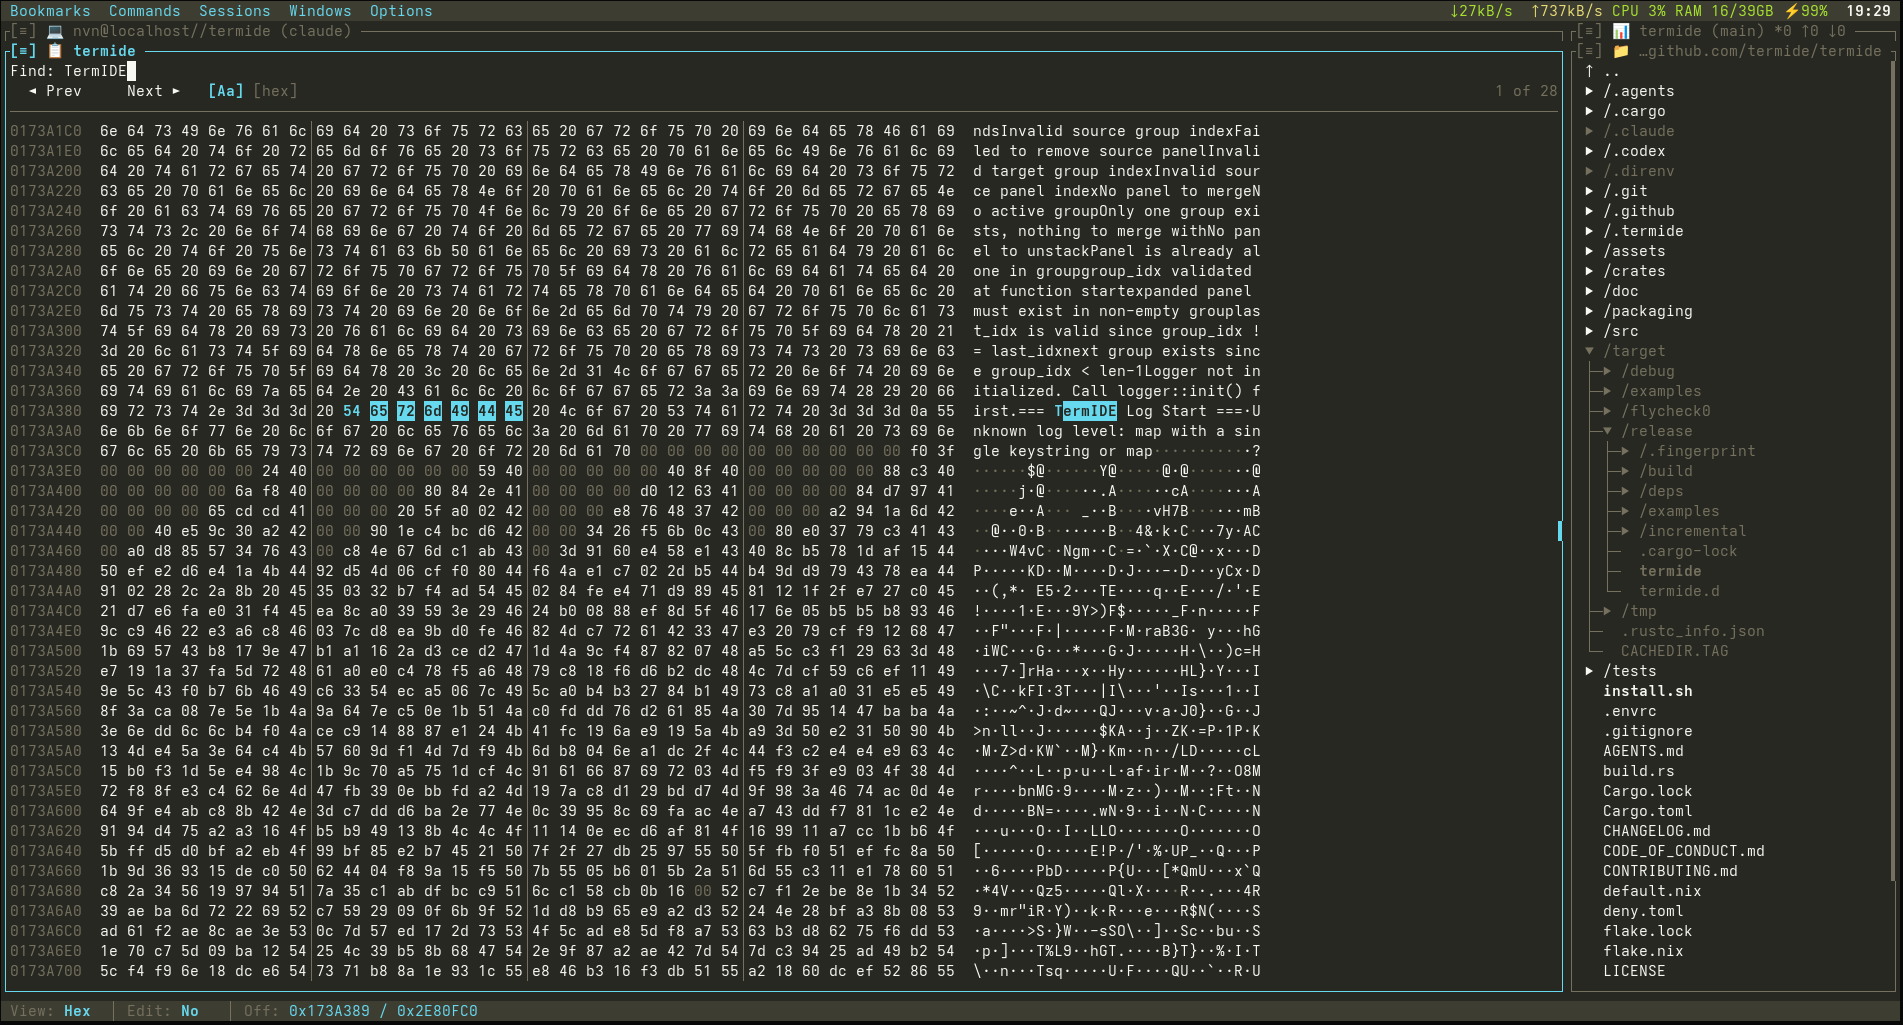The height and width of the screenshot is (1025, 1903).
Task: Expand the /.github folder
Action: 1589,211
